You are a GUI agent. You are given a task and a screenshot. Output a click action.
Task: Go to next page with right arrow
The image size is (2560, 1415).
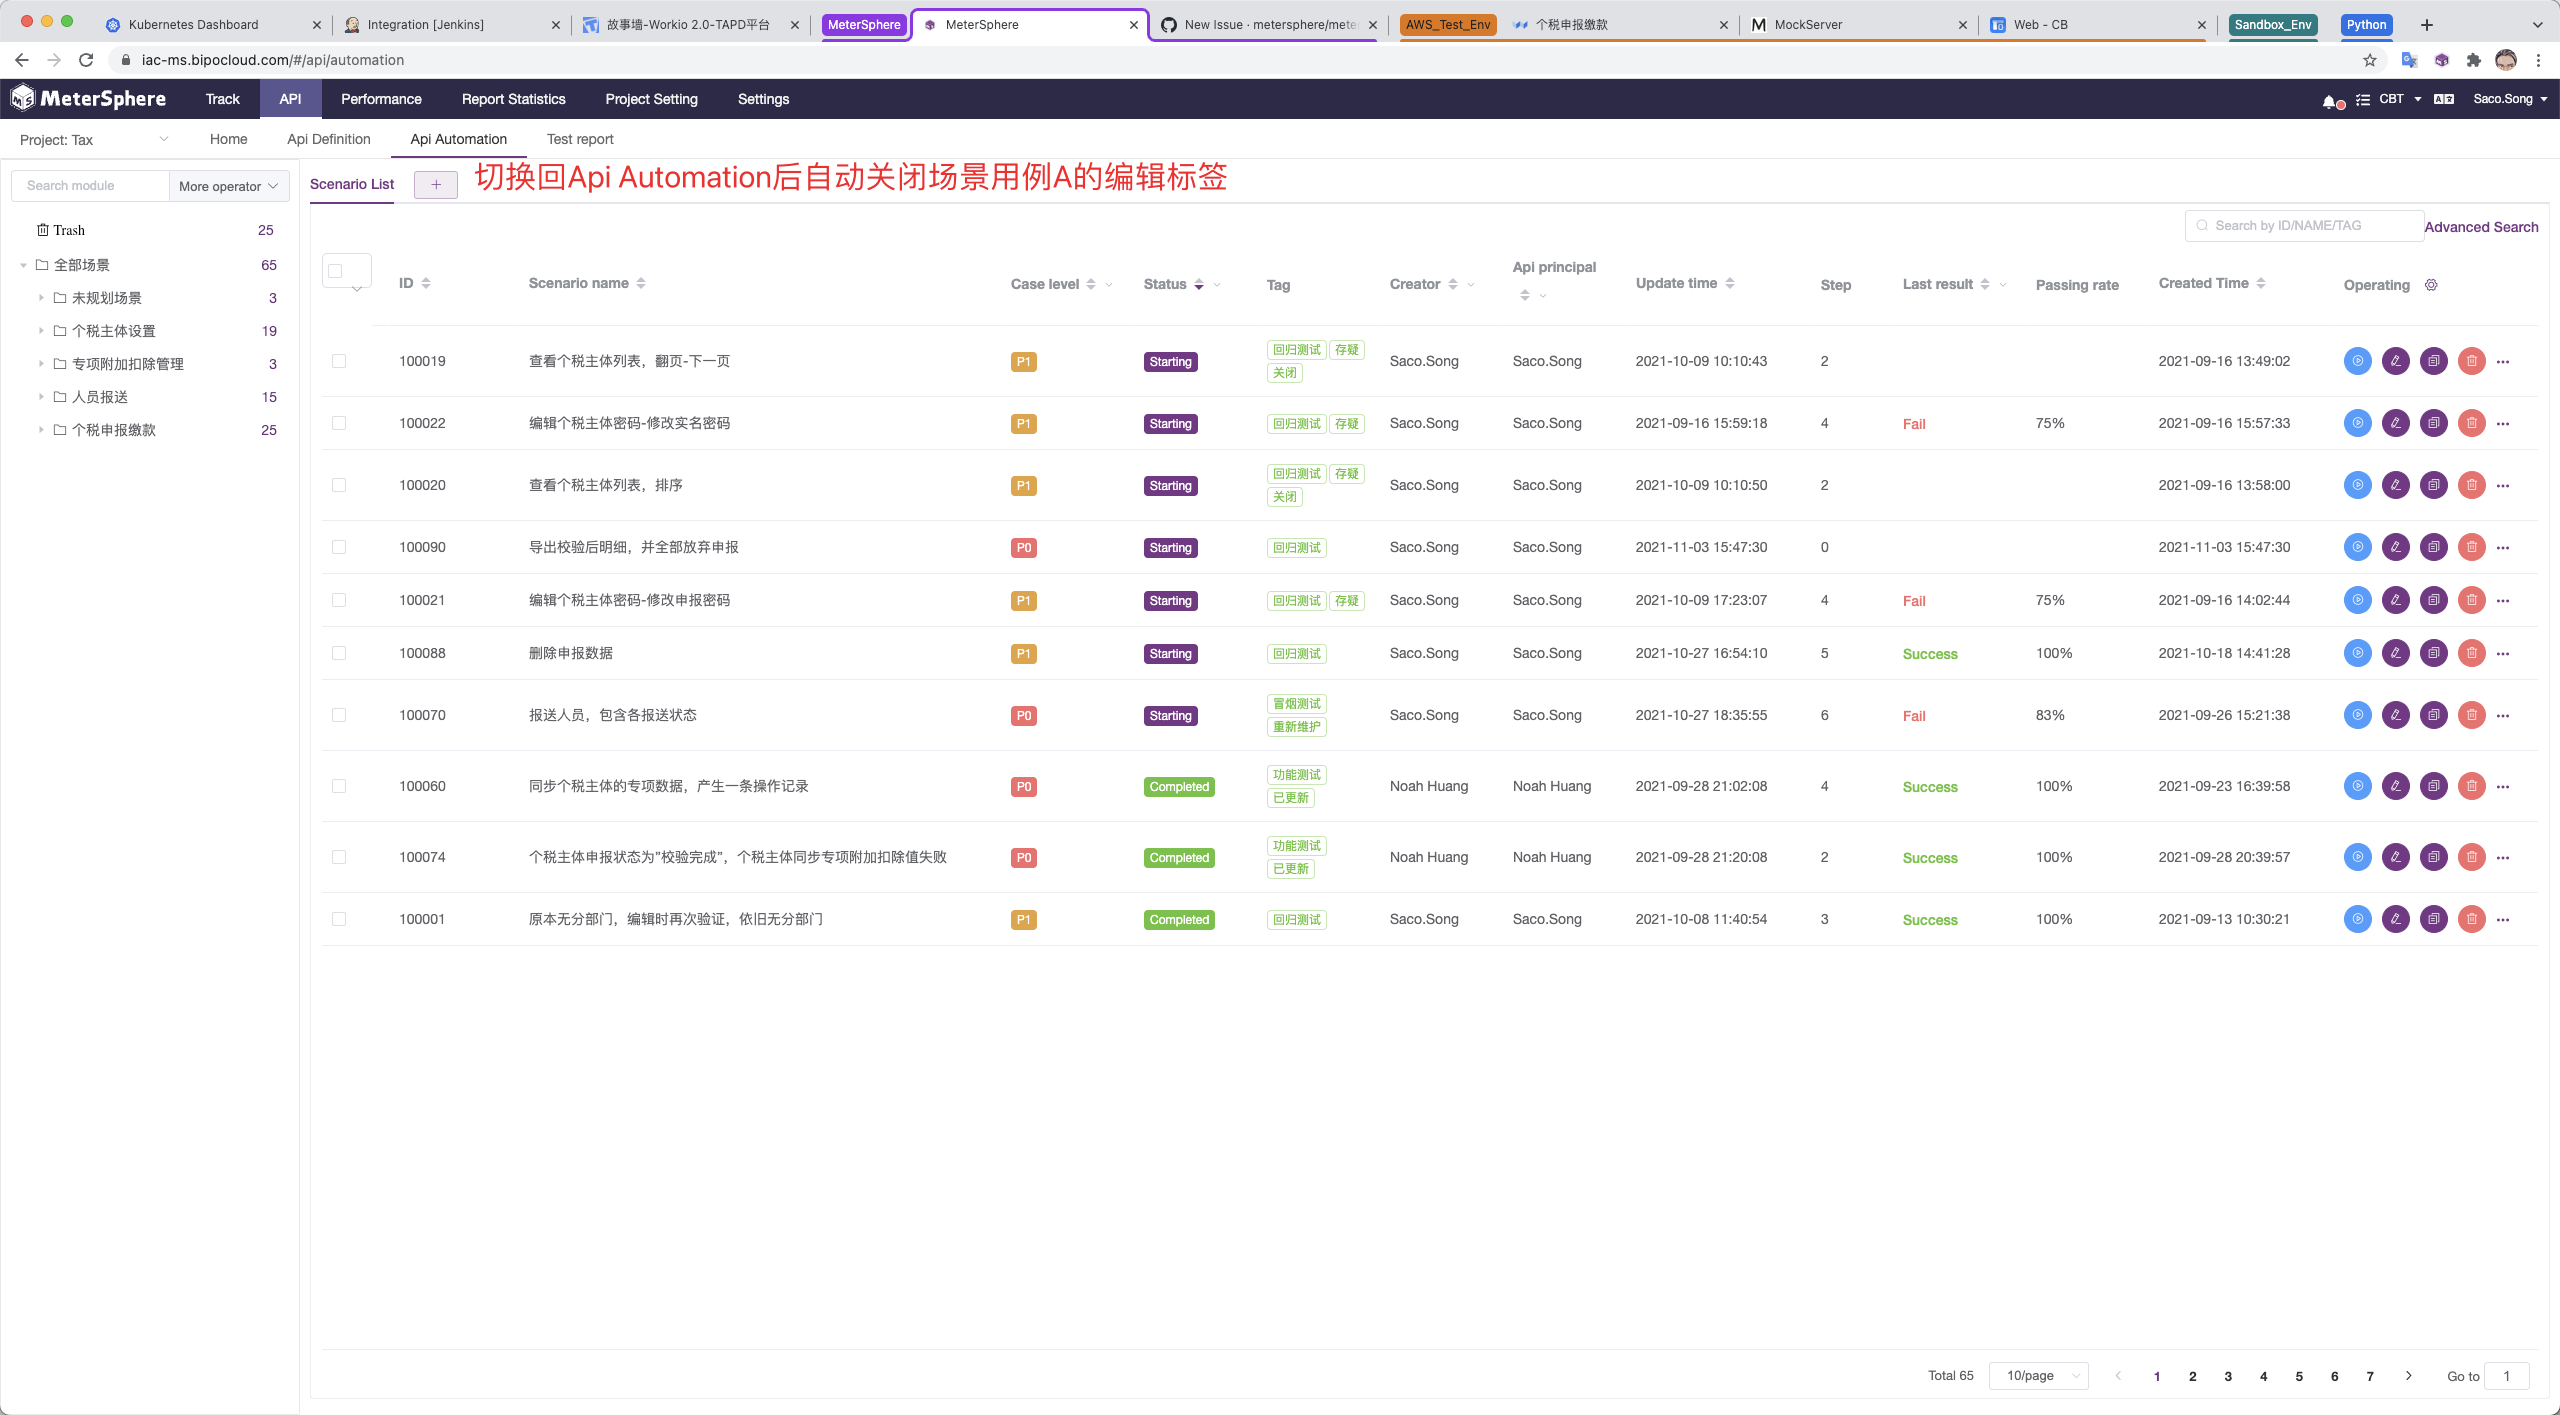coord(2409,1376)
